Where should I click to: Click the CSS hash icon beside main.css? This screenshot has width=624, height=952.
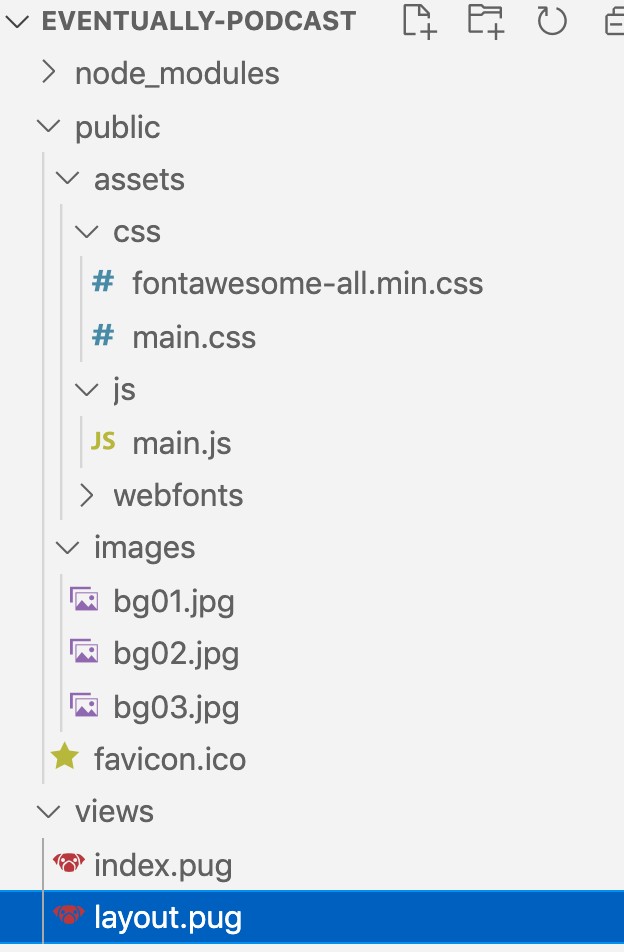click(x=102, y=336)
